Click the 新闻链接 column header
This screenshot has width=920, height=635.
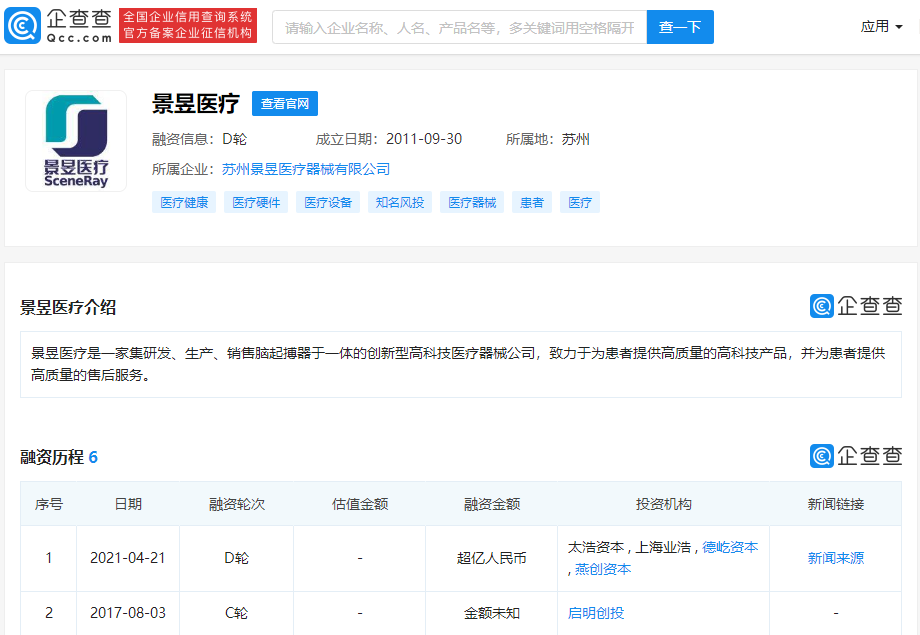(x=836, y=504)
